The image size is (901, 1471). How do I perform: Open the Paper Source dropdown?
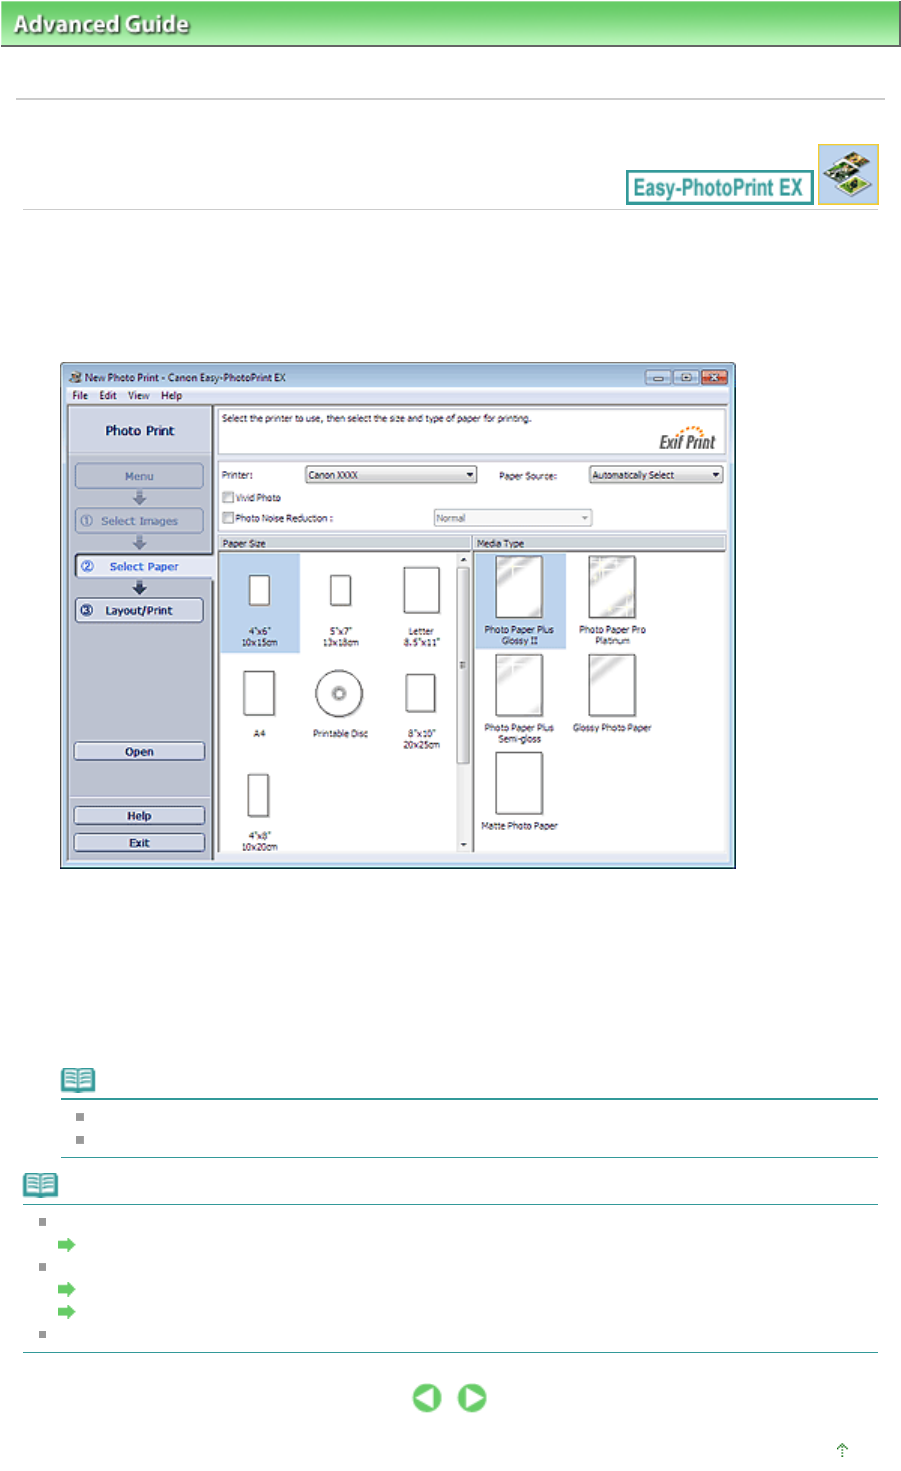click(x=656, y=475)
